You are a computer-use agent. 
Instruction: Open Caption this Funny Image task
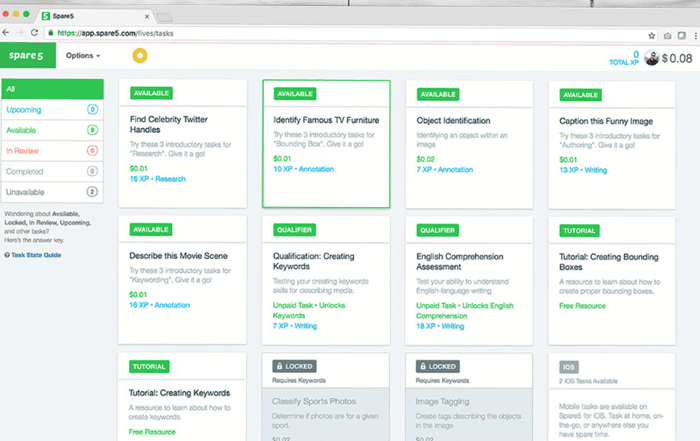(612, 145)
